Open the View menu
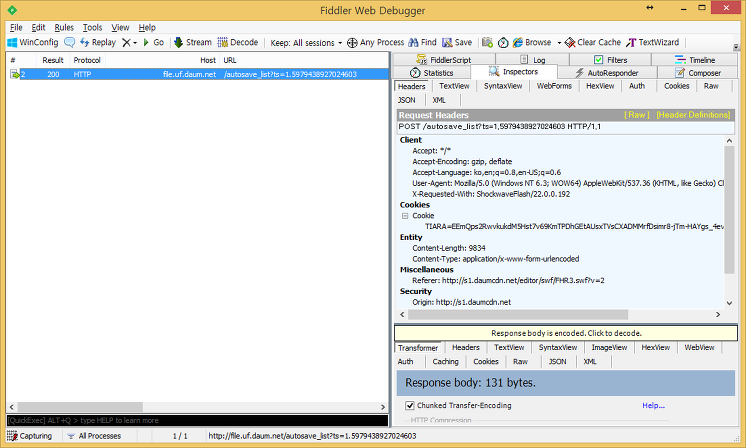 [120, 27]
